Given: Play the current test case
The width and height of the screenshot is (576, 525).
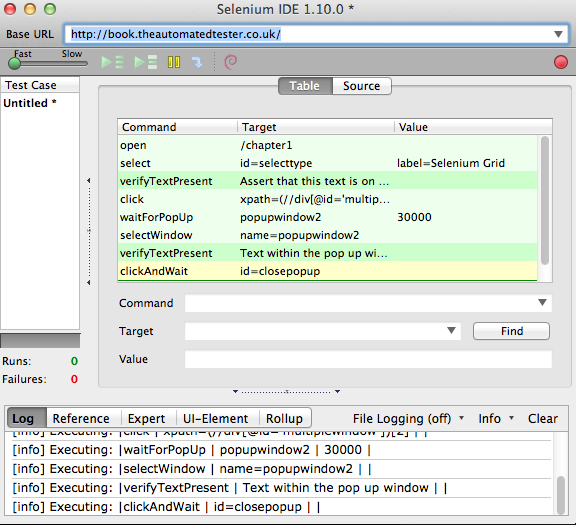Looking at the screenshot, I should 145,62.
